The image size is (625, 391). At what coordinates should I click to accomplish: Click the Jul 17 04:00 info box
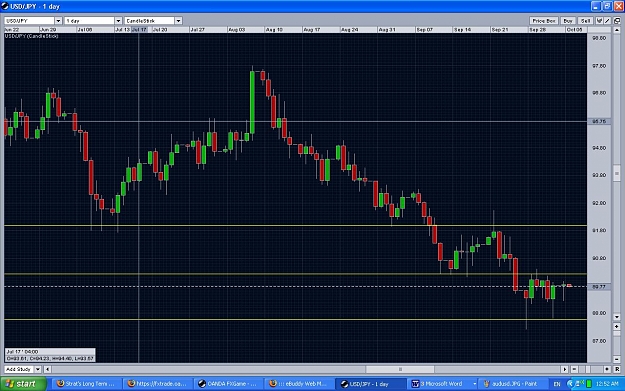pyautogui.click(x=50, y=355)
